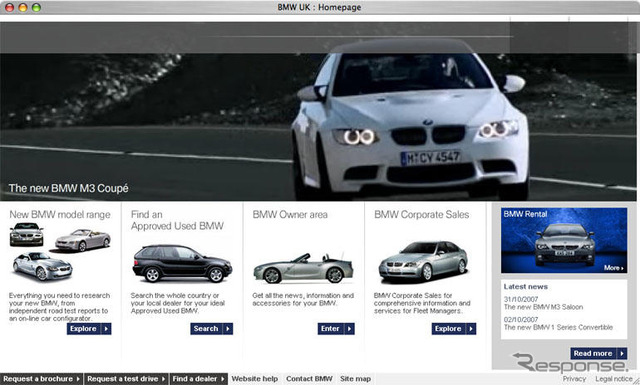
Task: Click the arrow icon on the Enter button
Action: click(x=349, y=329)
